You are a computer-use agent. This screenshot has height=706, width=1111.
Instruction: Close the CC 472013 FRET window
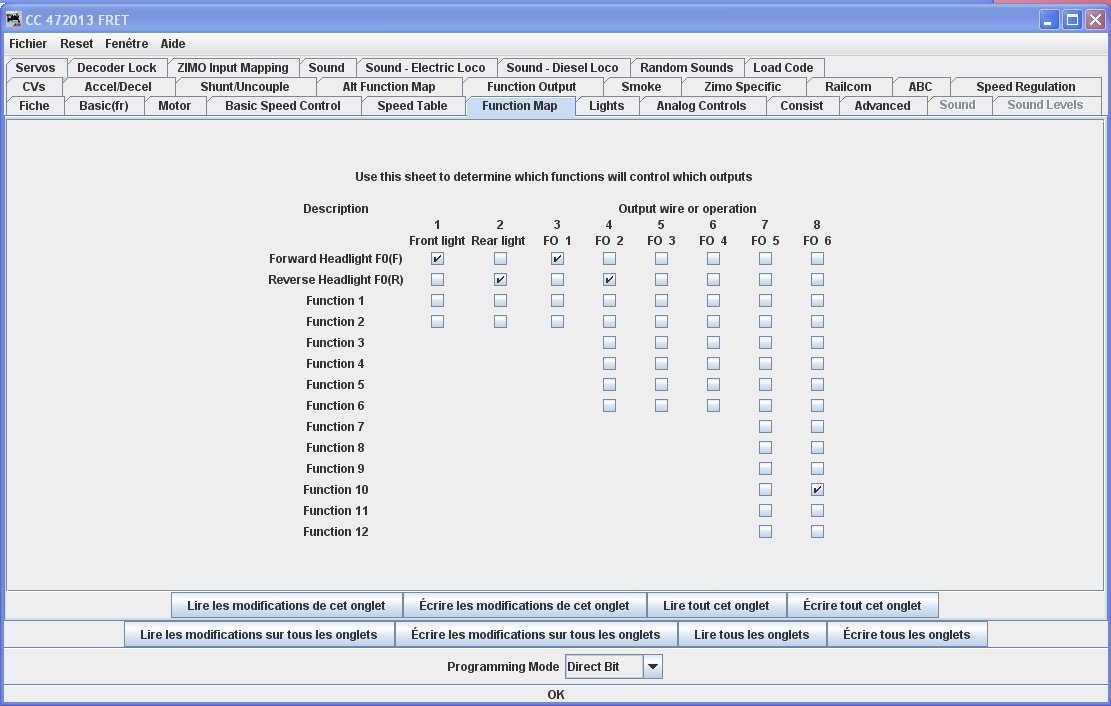[x=1095, y=20]
